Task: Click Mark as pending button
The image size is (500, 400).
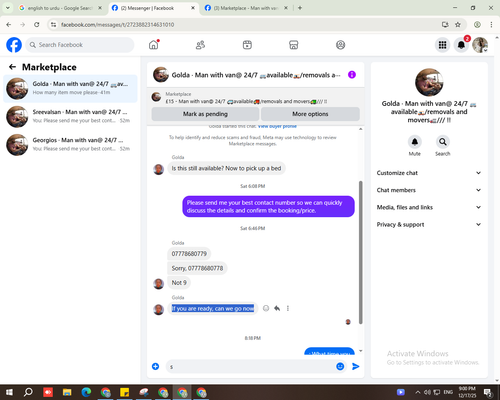Action: [x=205, y=114]
